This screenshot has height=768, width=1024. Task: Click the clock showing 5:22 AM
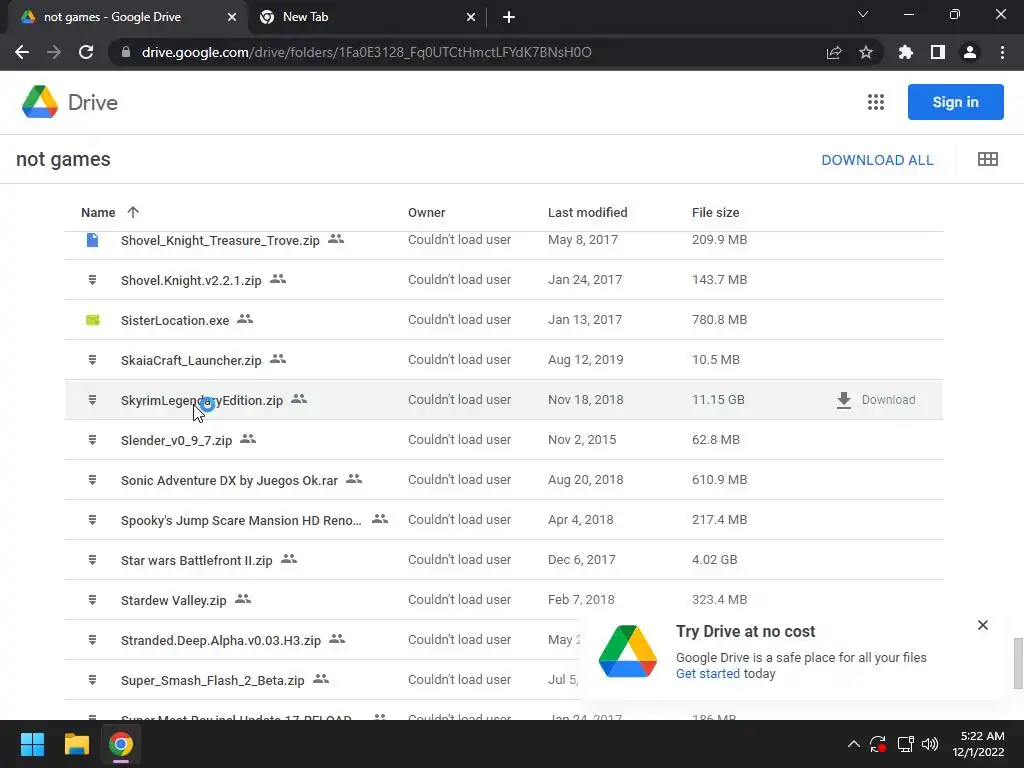pos(982,736)
